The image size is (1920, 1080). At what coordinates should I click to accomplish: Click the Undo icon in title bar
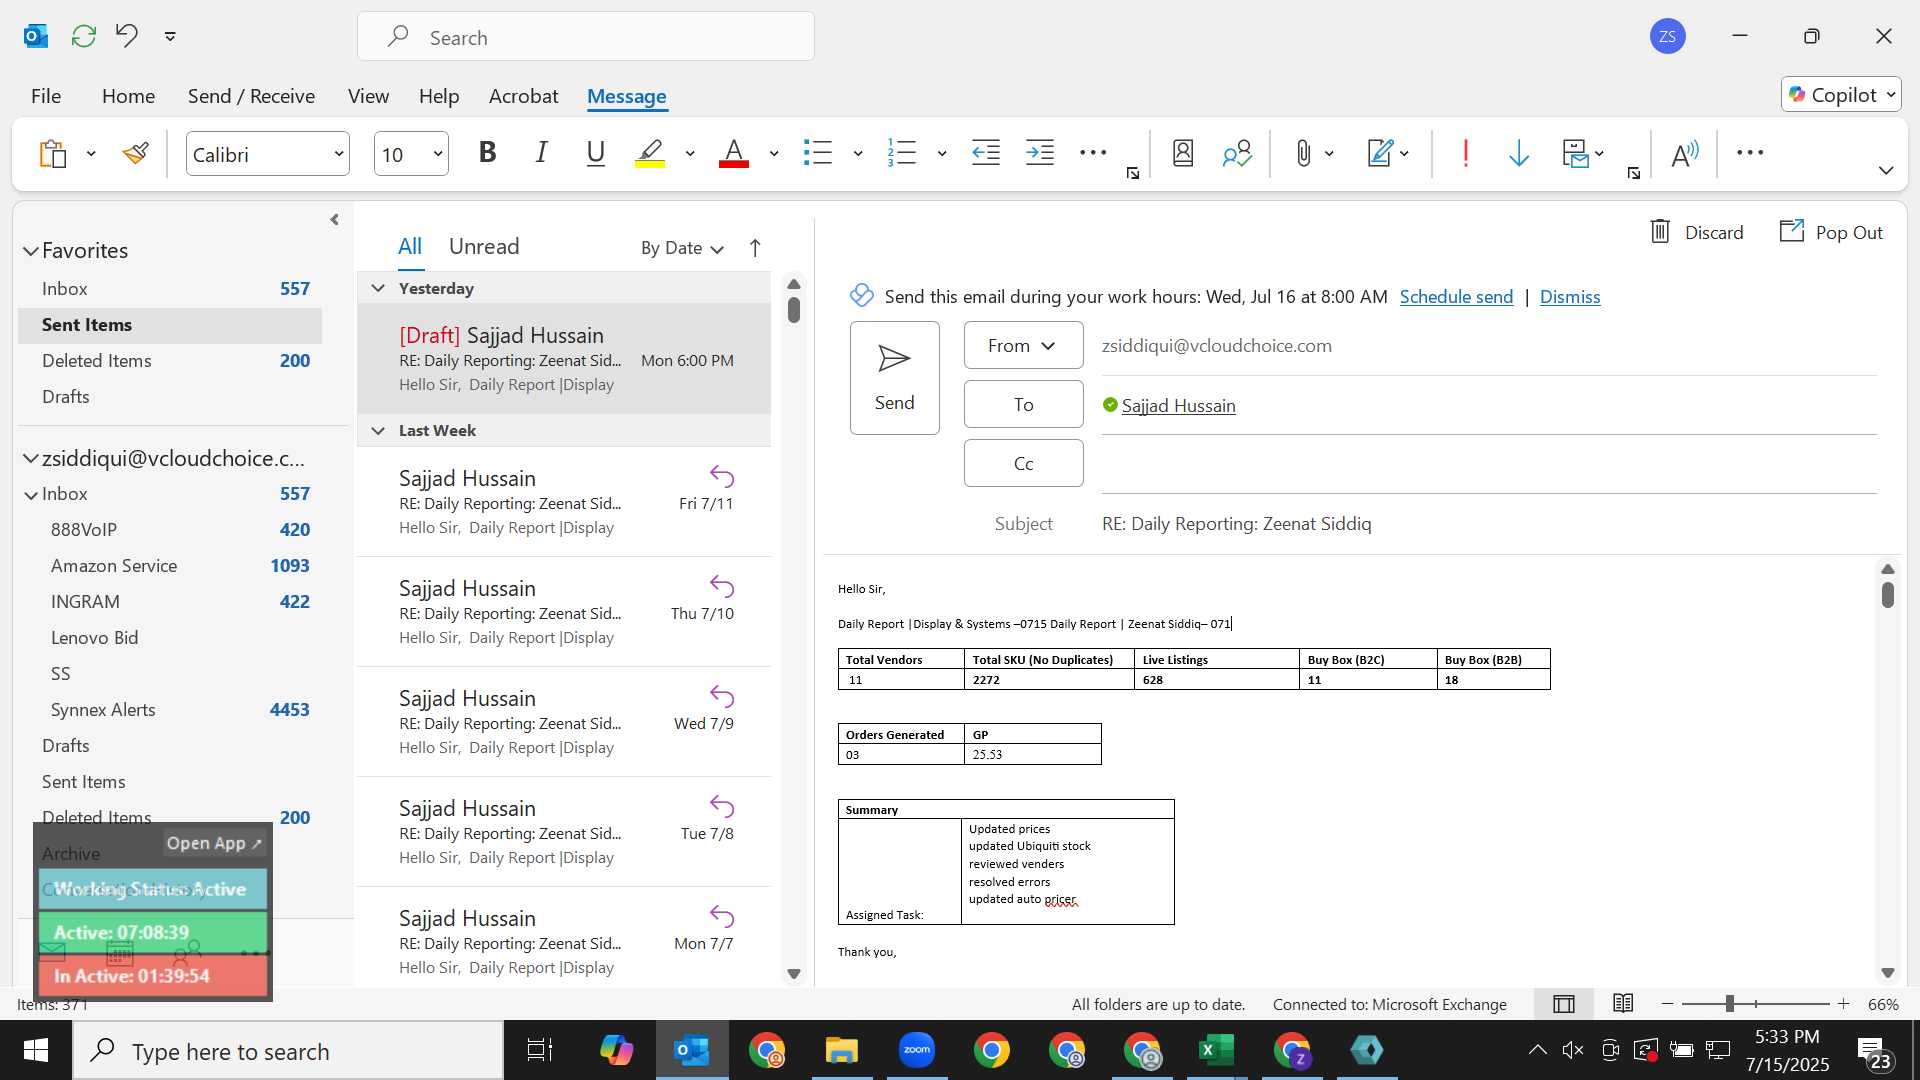(126, 36)
